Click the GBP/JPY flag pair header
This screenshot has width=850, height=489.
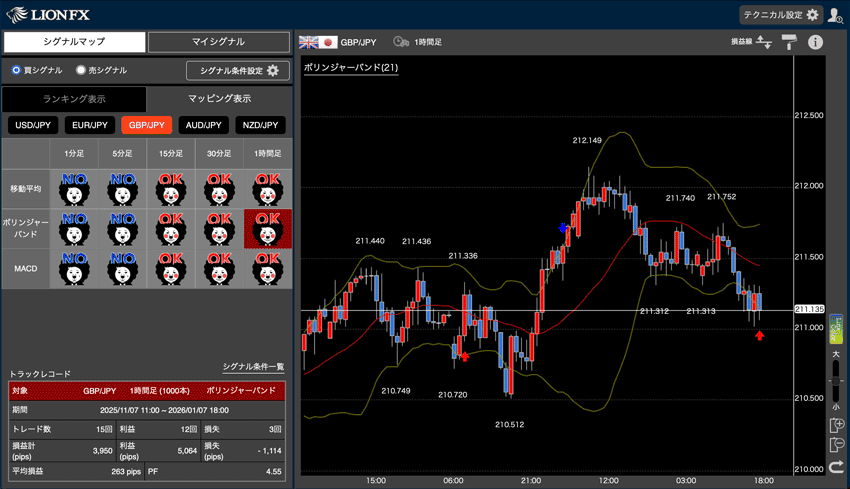338,42
